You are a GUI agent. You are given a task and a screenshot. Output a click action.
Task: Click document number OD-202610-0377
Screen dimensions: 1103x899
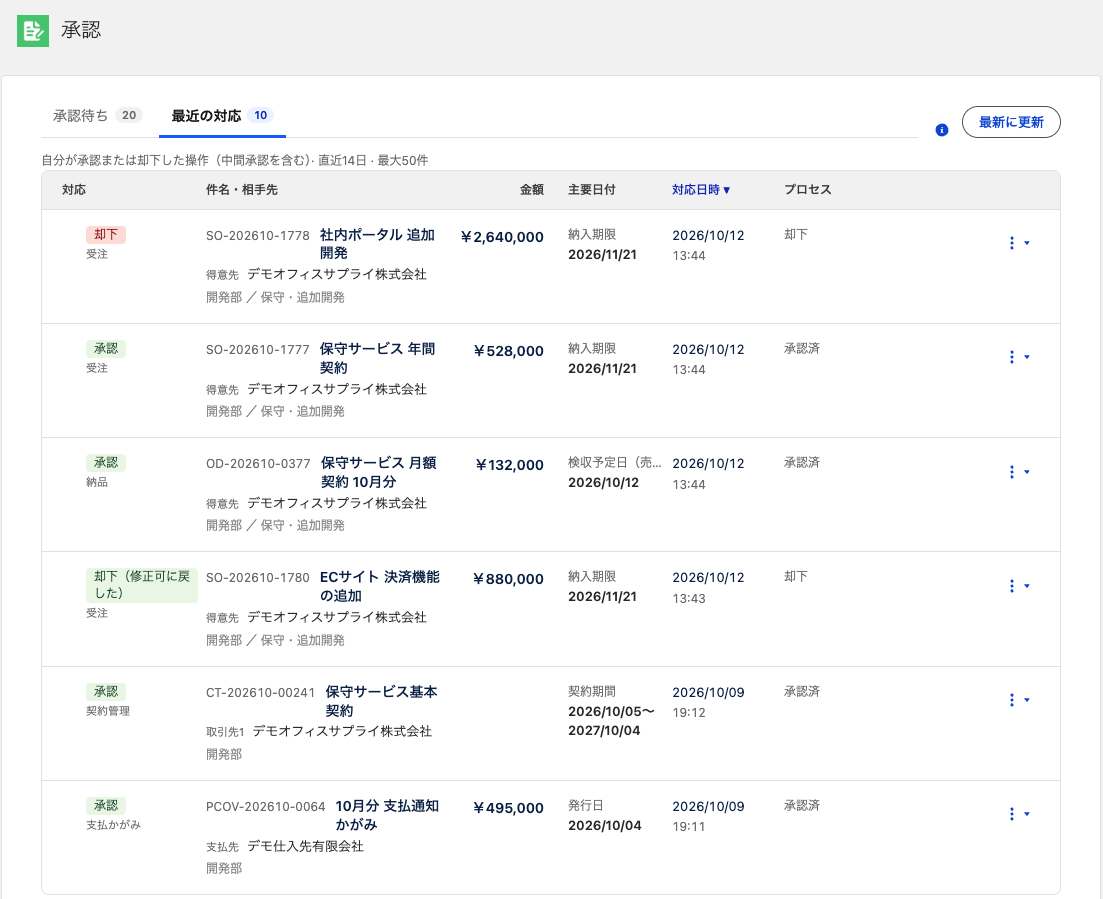[258, 464]
